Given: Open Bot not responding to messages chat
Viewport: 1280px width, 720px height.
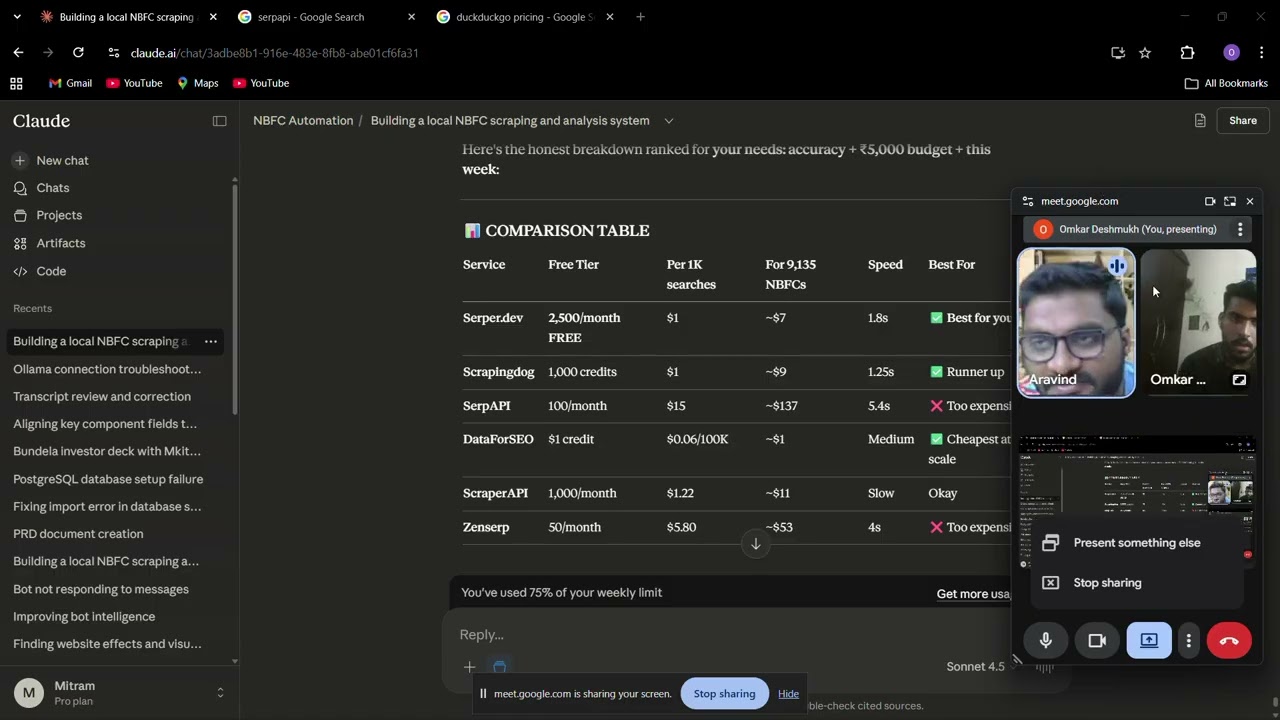Looking at the screenshot, I should pyautogui.click(x=101, y=589).
